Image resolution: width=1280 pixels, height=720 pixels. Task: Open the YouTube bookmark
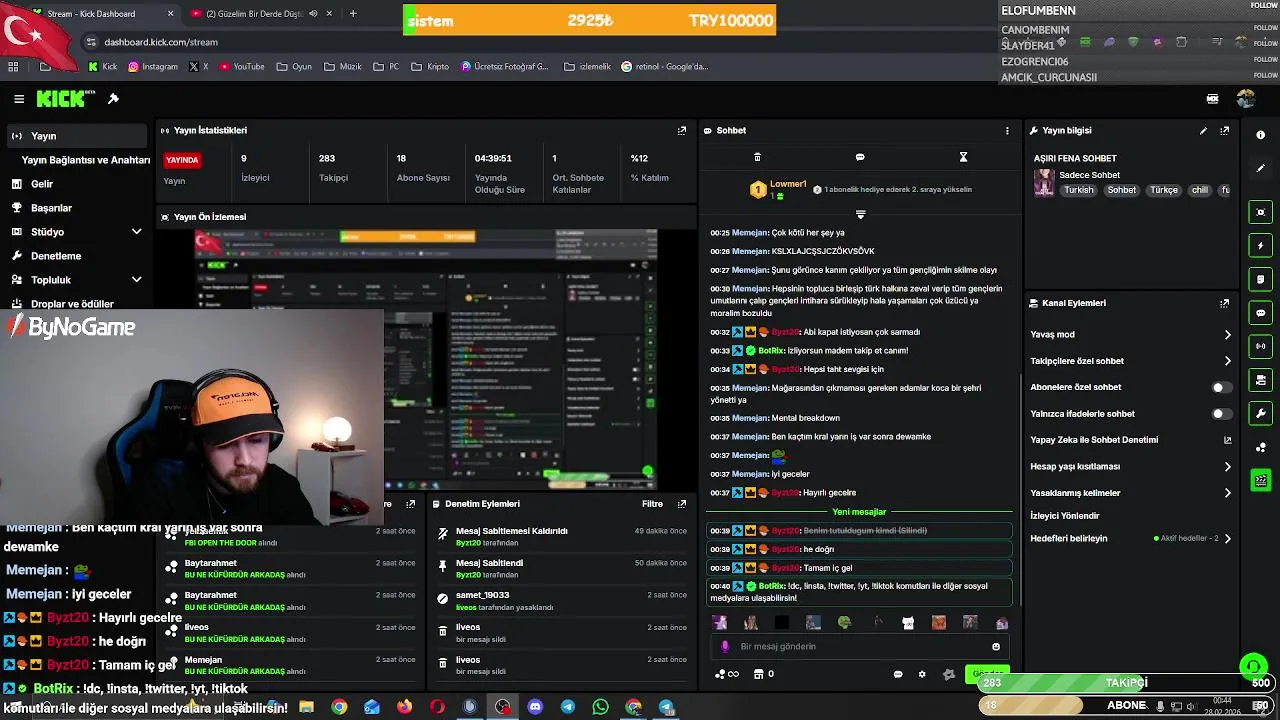(x=241, y=67)
